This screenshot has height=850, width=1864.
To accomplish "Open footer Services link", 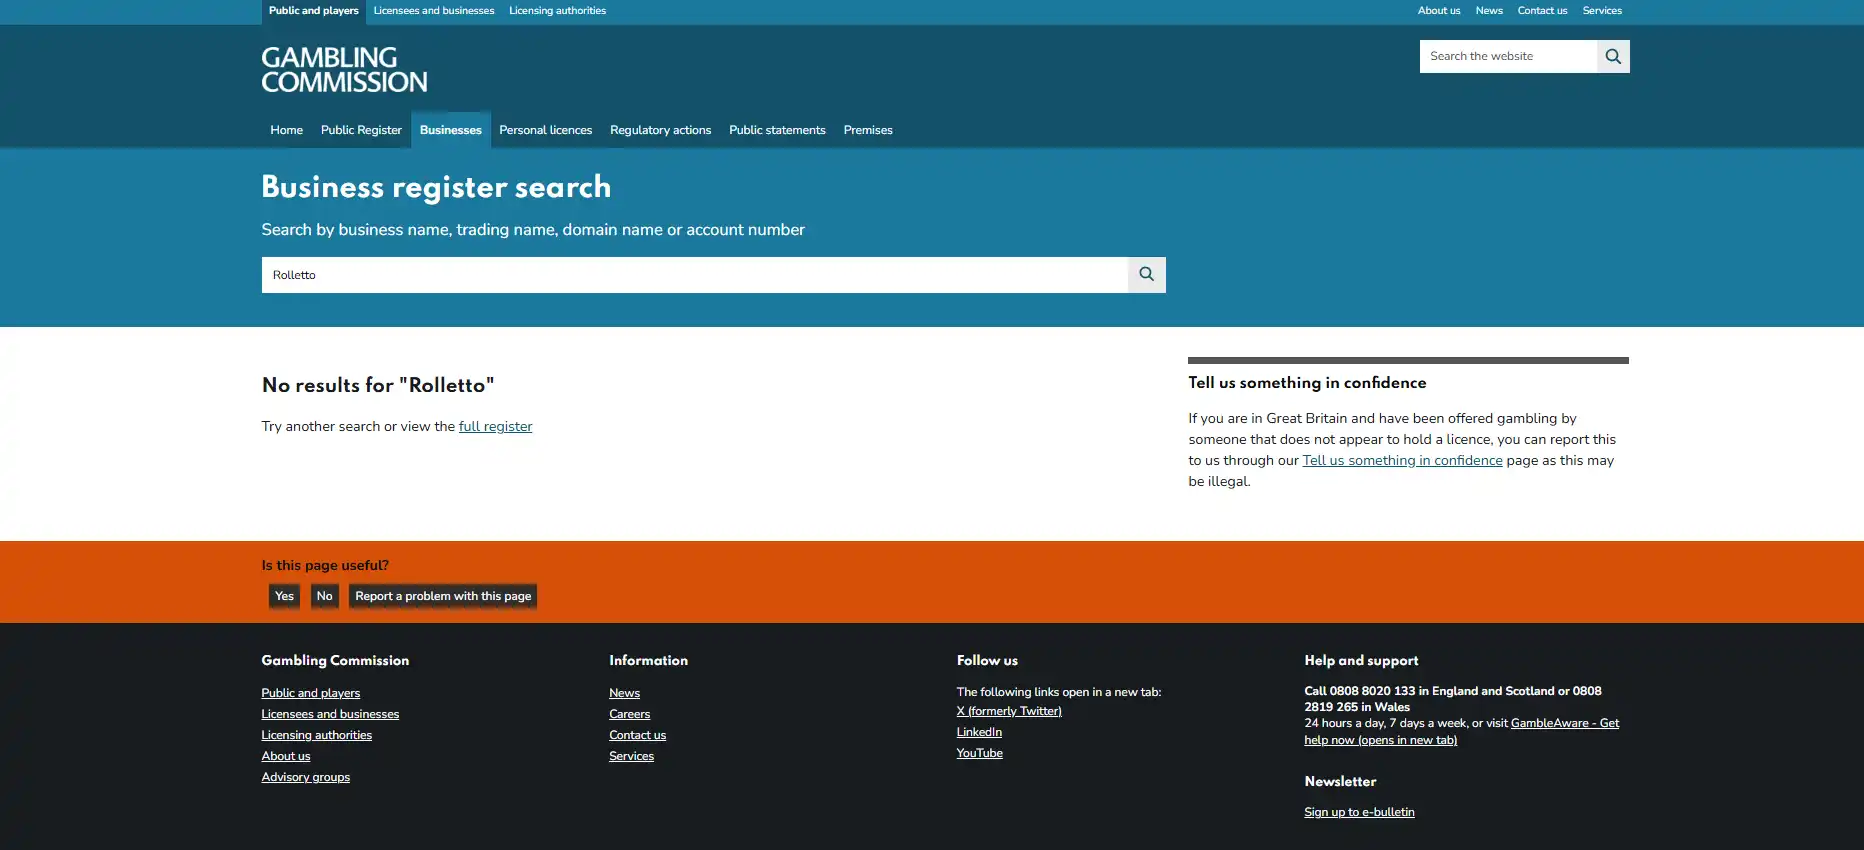I will (x=632, y=756).
